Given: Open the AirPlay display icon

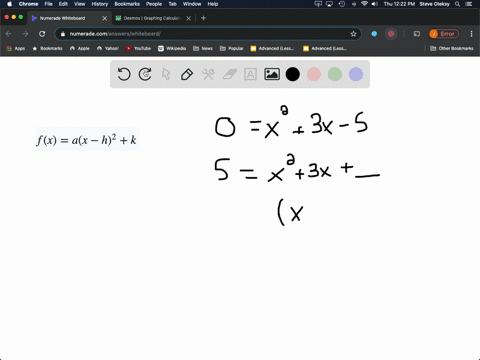Looking at the screenshot, I should (x=329, y=4).
